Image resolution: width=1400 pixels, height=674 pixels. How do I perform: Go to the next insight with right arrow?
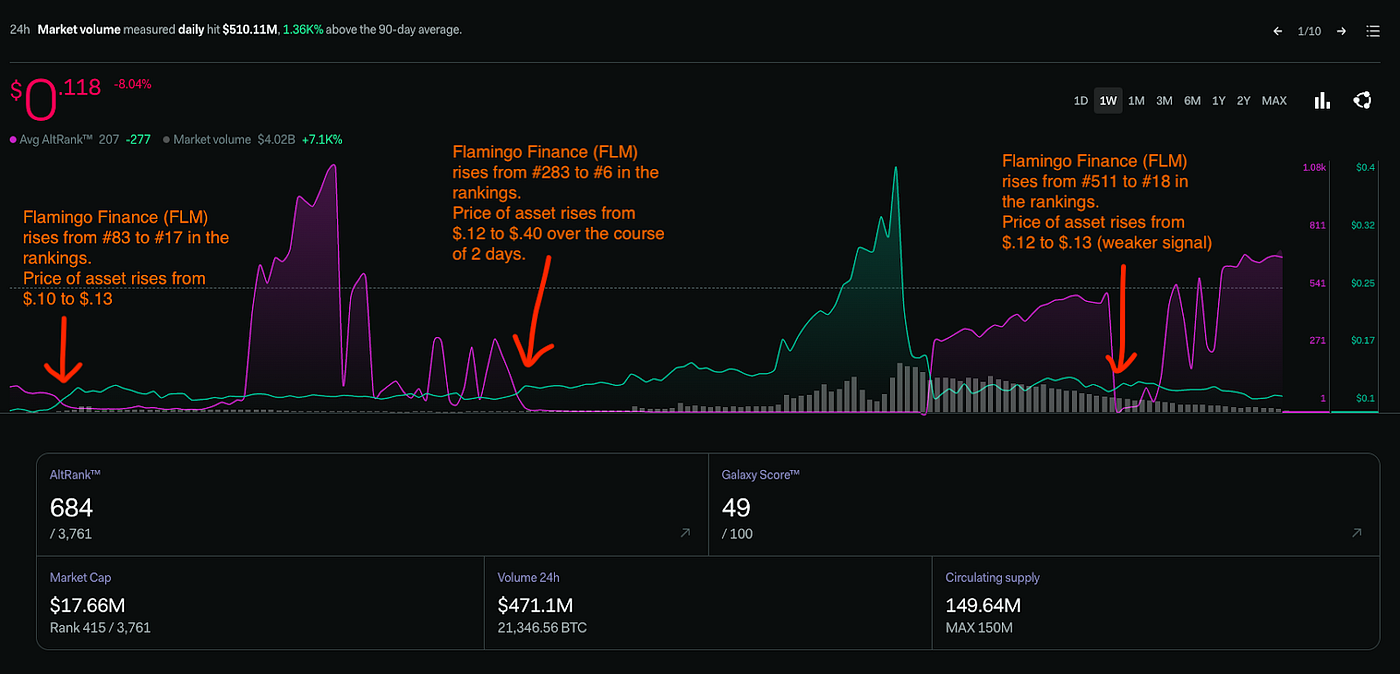pos(1341,31)
